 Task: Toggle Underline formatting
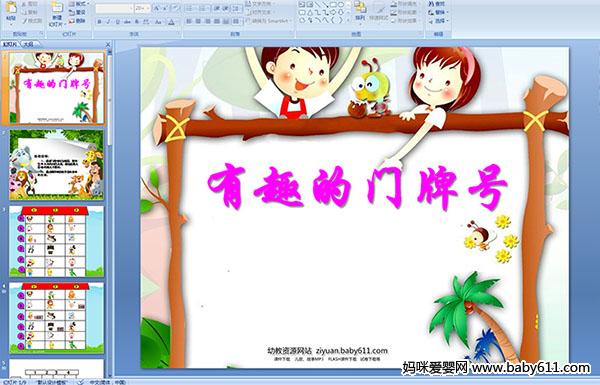tap(117, 22)
